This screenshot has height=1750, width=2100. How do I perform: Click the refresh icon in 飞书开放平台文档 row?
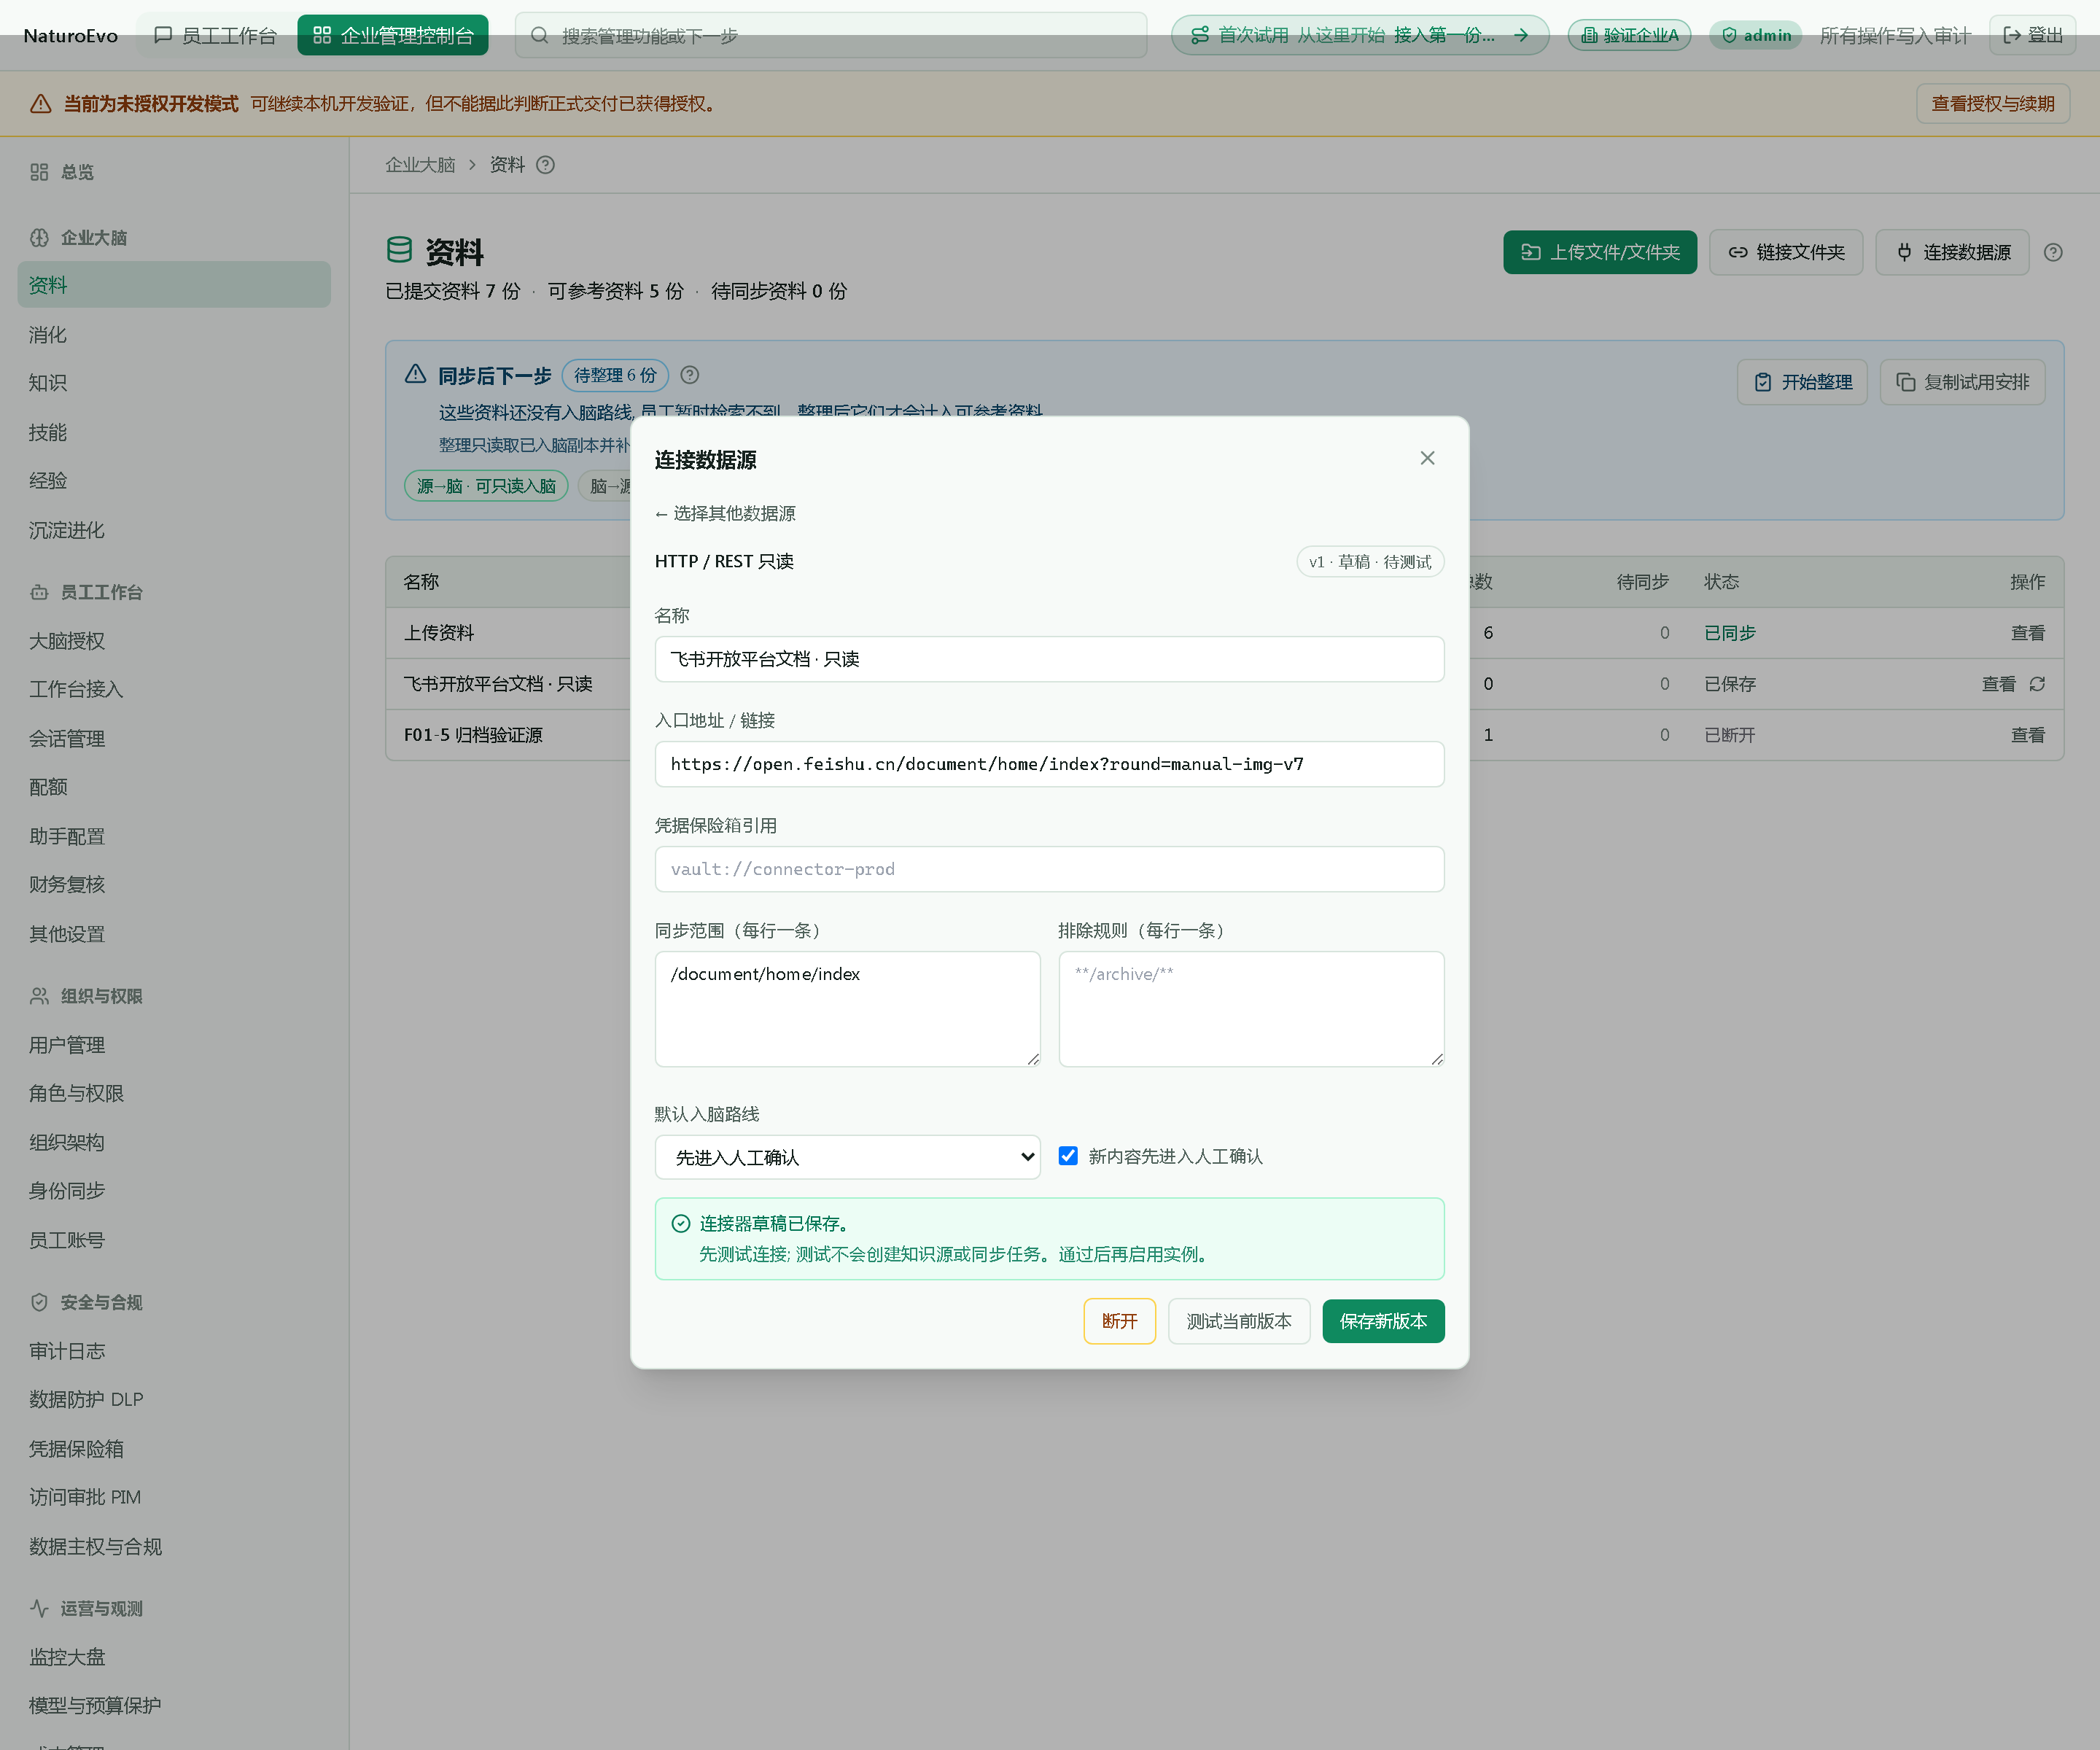2037,684
